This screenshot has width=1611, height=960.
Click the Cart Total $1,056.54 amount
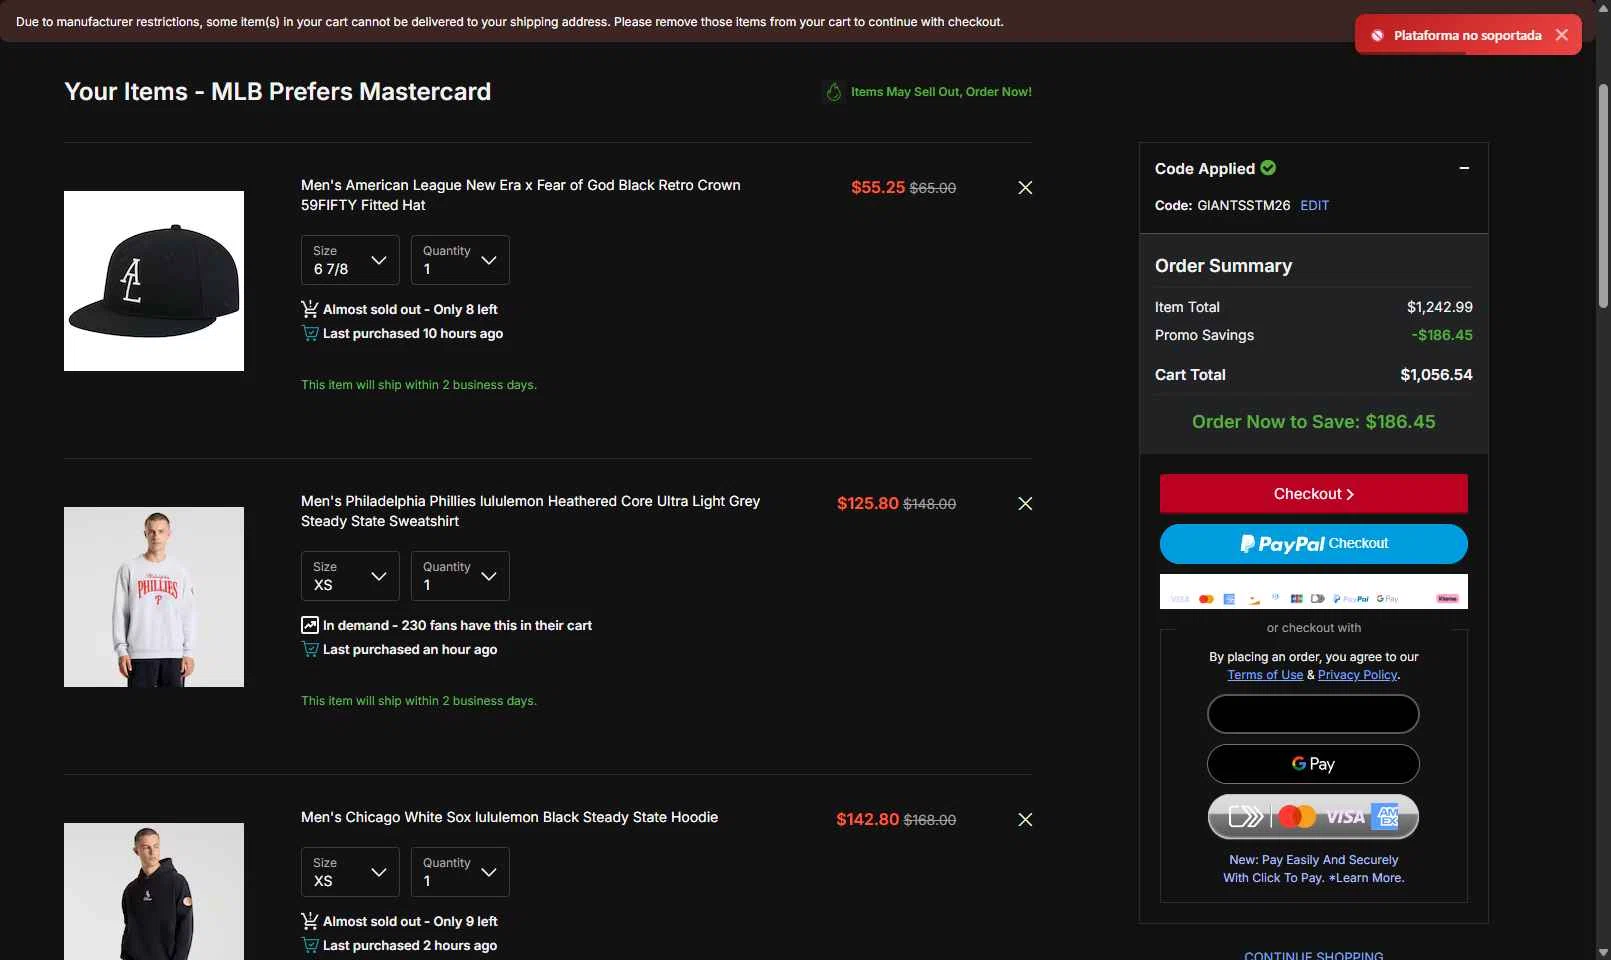[x=1436, y=375]
